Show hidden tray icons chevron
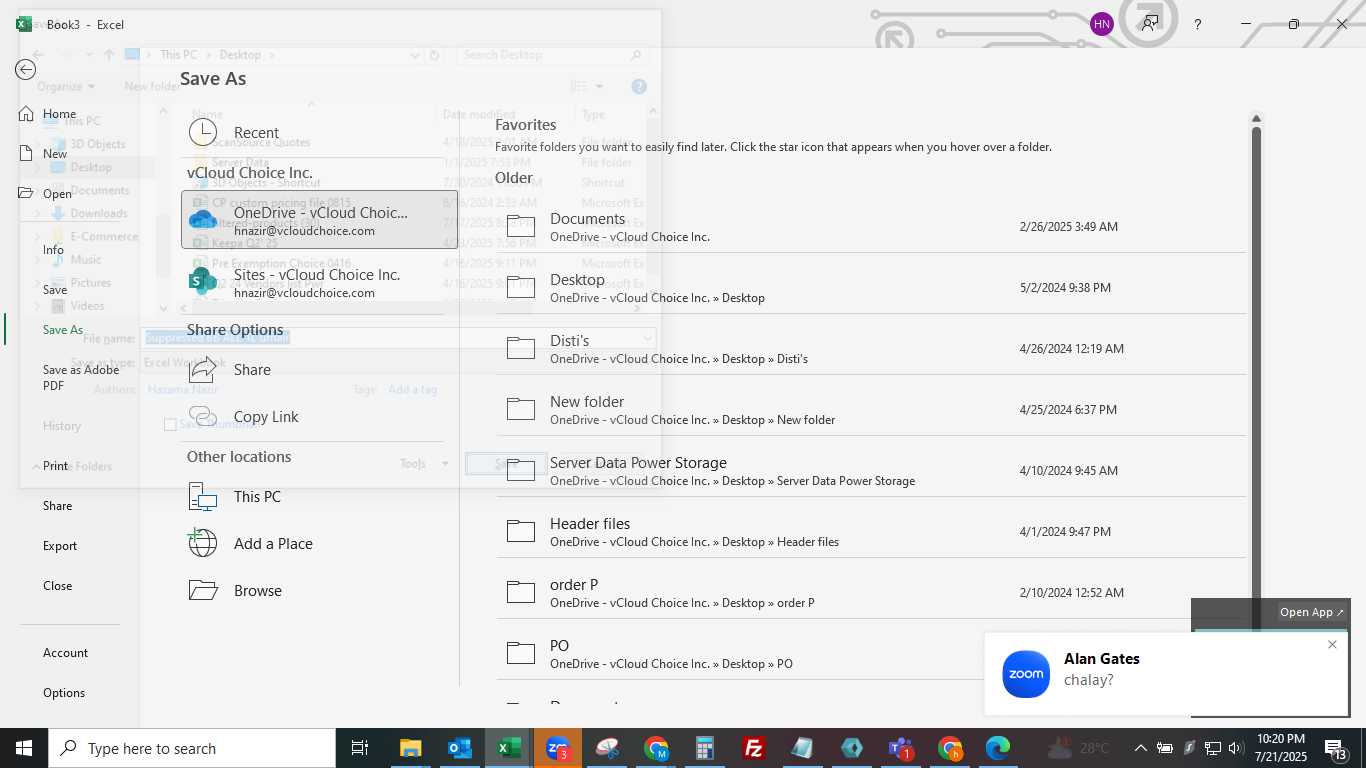This screenshot has width=1366, height=768. point(1141,748)
